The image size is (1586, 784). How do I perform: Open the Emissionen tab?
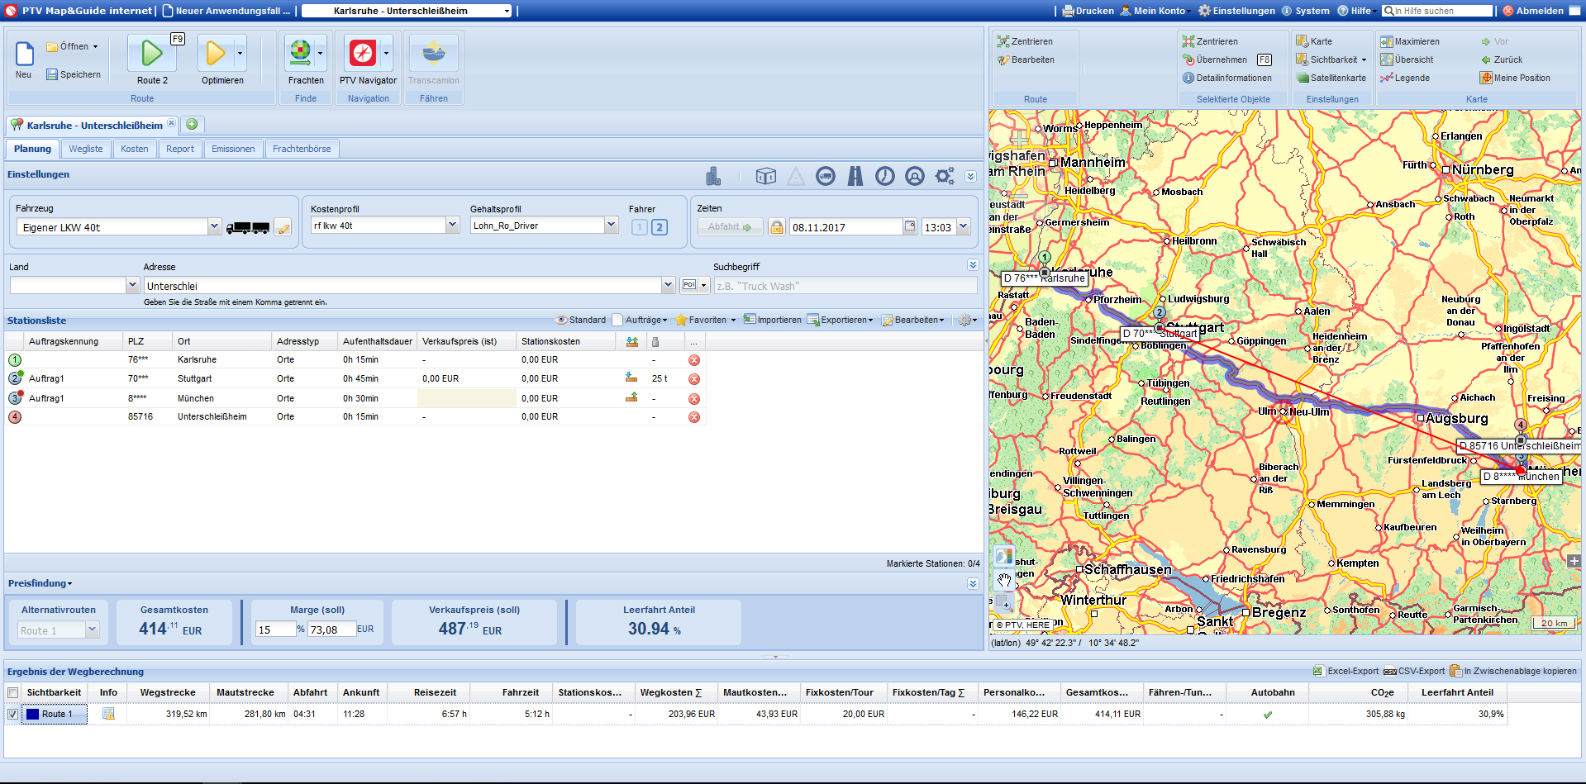(233, 149)
